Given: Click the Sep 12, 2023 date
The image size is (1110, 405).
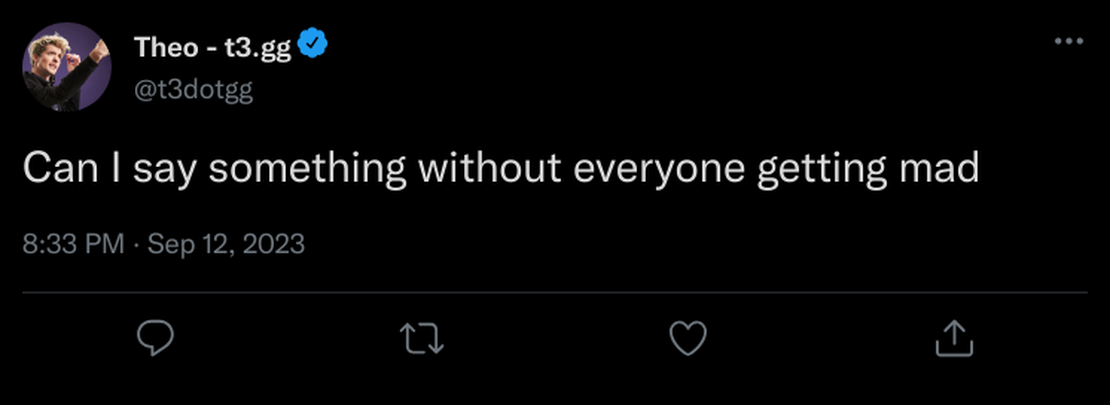Looking at the screenshot, I should pos(226,244).
